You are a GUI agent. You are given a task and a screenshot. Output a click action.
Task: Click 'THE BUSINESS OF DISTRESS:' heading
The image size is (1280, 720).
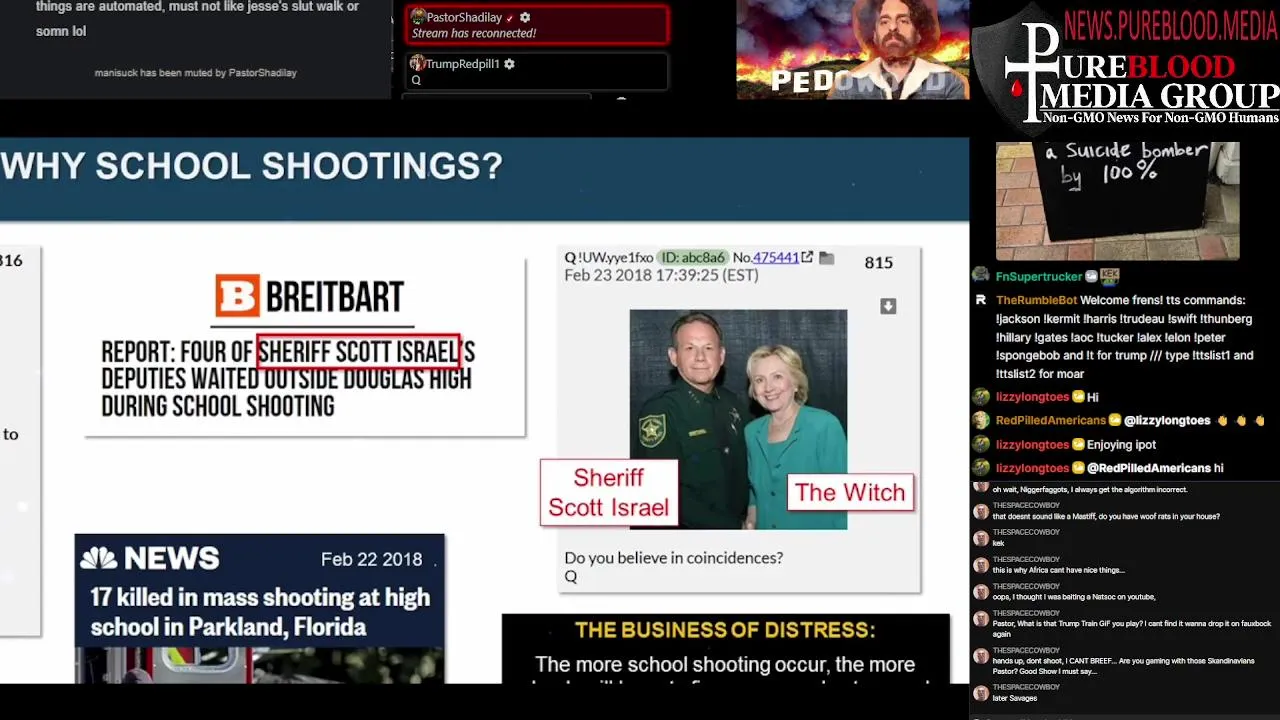(x=725, y=630)
